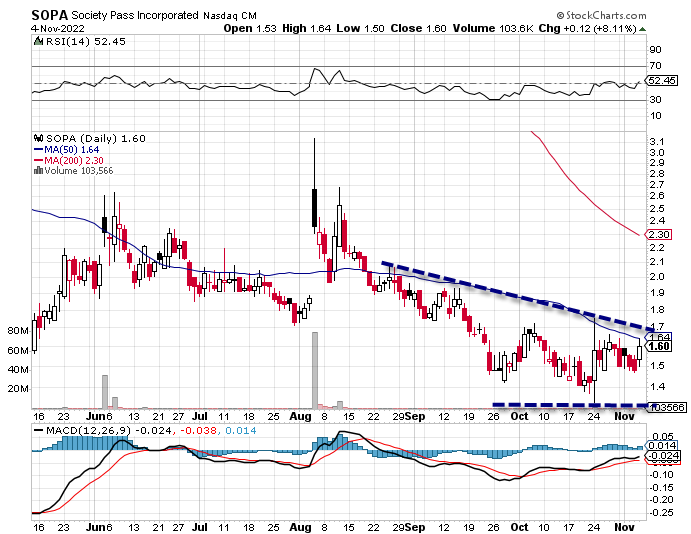
Task: Click the tall black August spike candle
Action: coord(315,186)
